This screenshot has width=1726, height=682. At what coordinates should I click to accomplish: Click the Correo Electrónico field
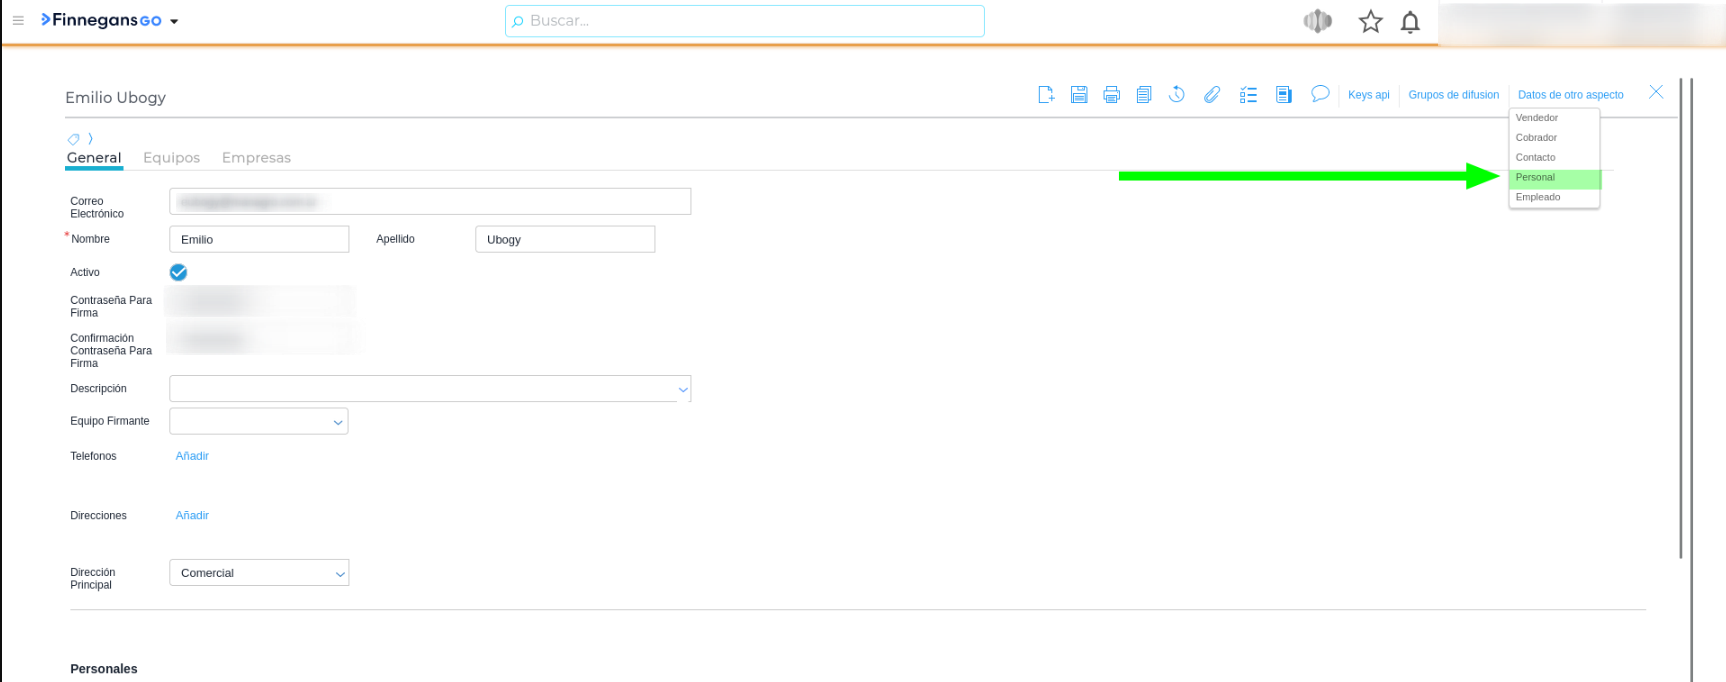[x=430, y=202]
